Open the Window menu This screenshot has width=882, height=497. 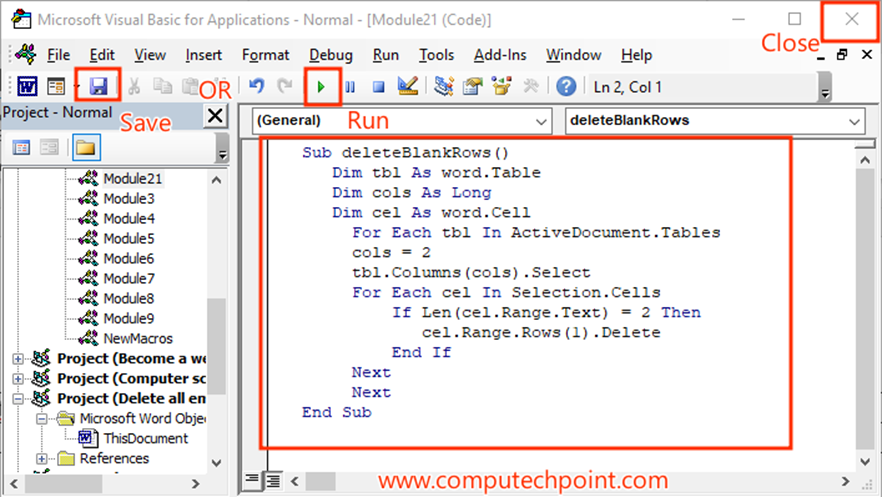[574, 55]
